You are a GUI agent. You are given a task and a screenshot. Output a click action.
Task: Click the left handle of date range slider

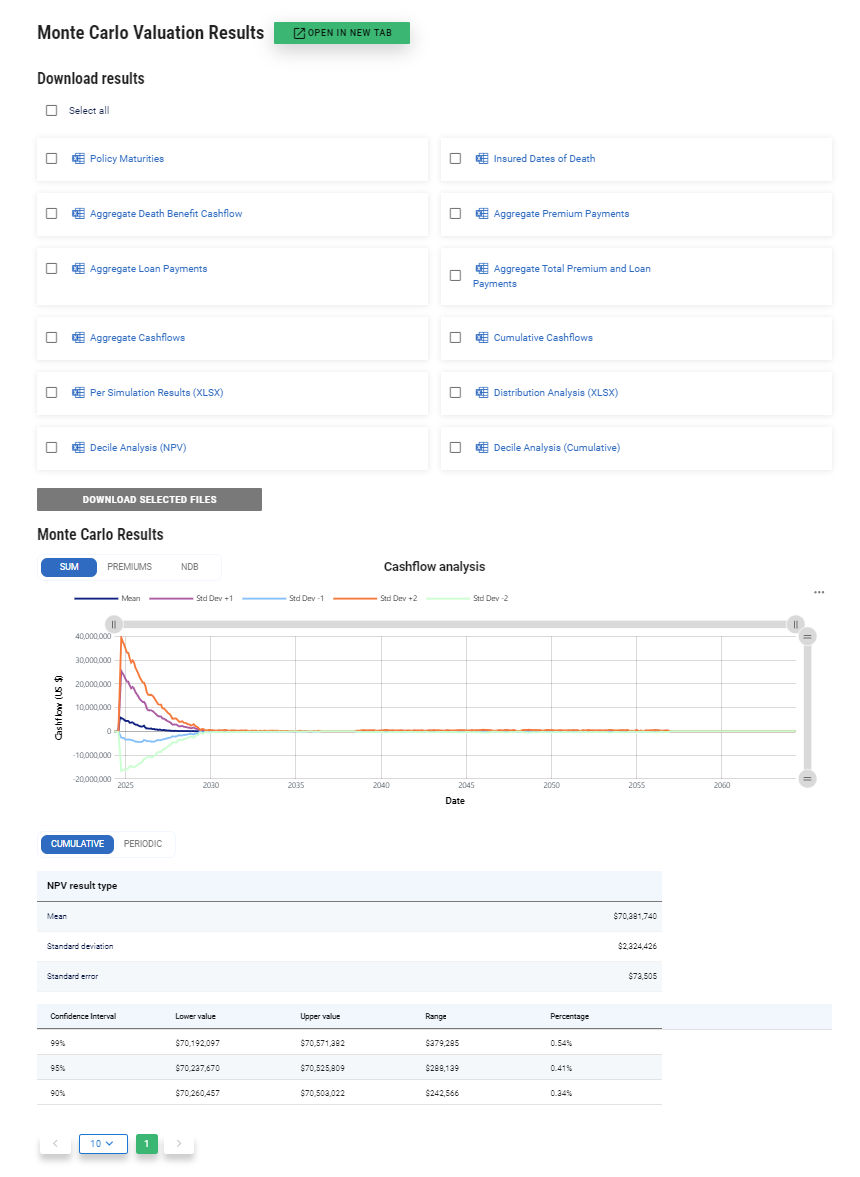(x=115, y=624)
